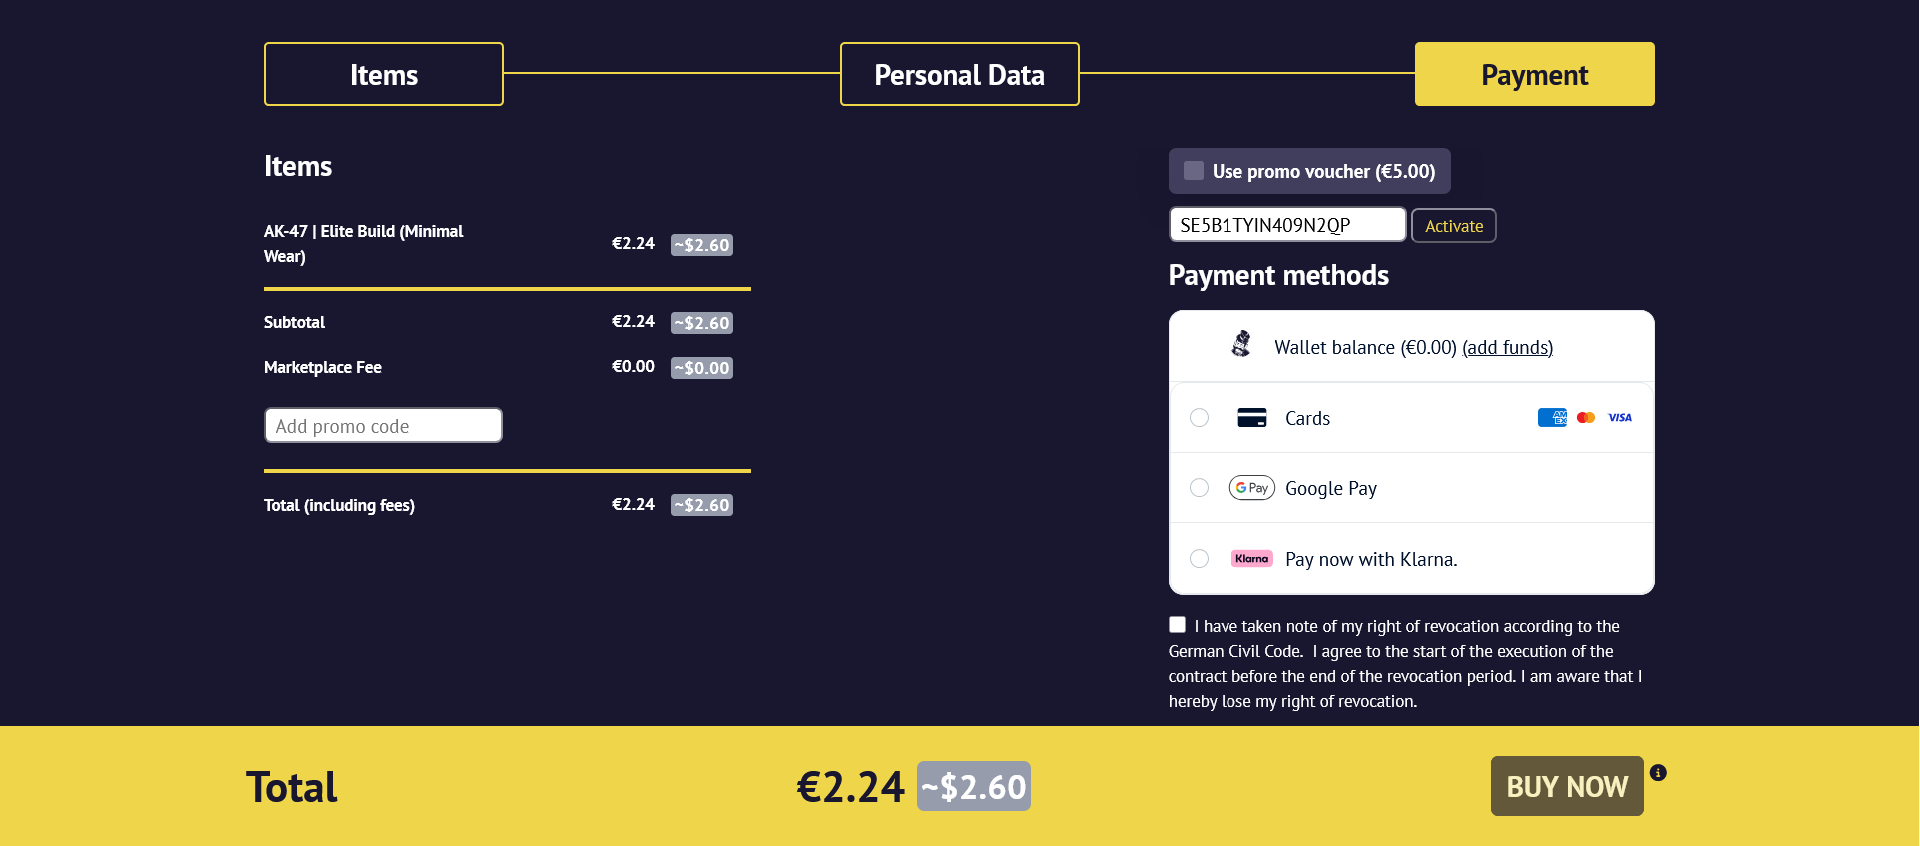Select the Google Pay radio option

(x=1200, y=488)
